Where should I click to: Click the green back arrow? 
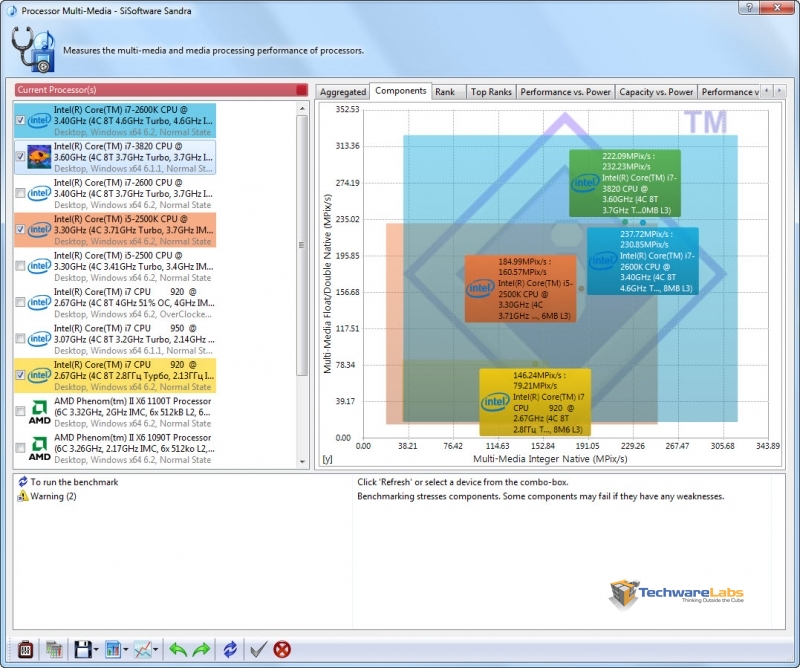178,649
